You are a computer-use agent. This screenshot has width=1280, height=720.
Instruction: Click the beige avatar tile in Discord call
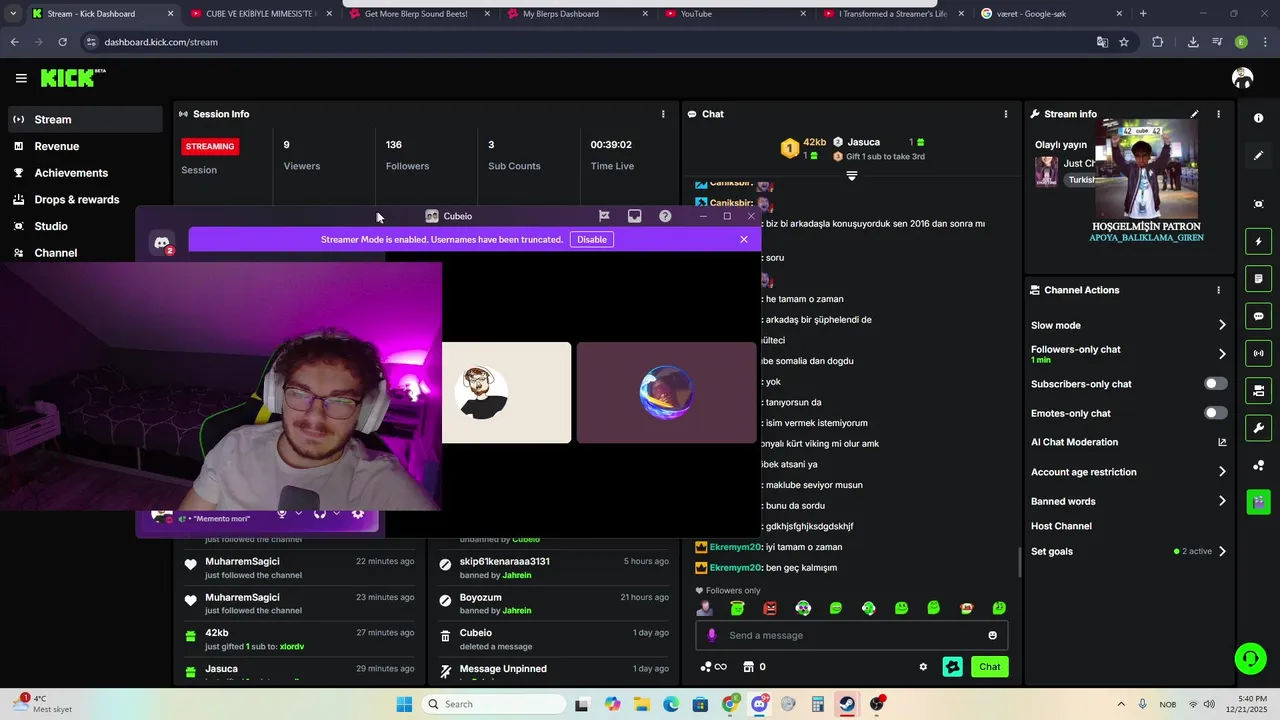click(507, 392)
